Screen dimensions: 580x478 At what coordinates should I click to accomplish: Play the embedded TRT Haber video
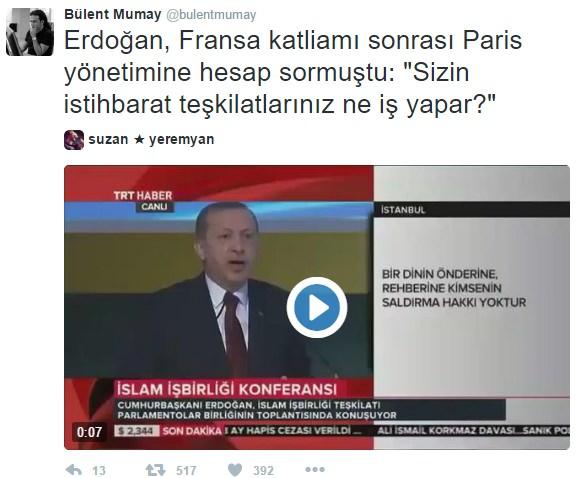[x=317, y=307]
